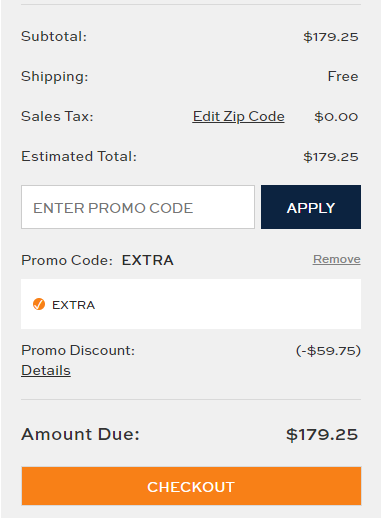Click the promo discount amount (-$59.75)
Image resolution: width=382 pixels, height=518 pixels.
pos(328,351)
